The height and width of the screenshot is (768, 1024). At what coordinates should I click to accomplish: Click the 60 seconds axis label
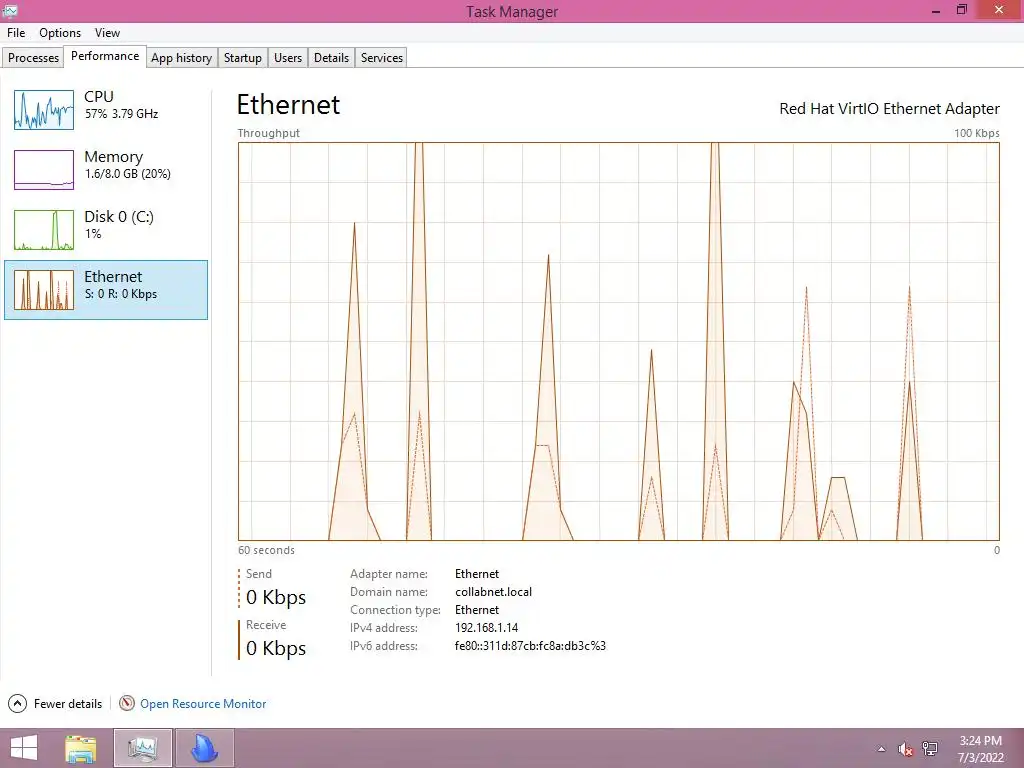(x=266, y=550)
